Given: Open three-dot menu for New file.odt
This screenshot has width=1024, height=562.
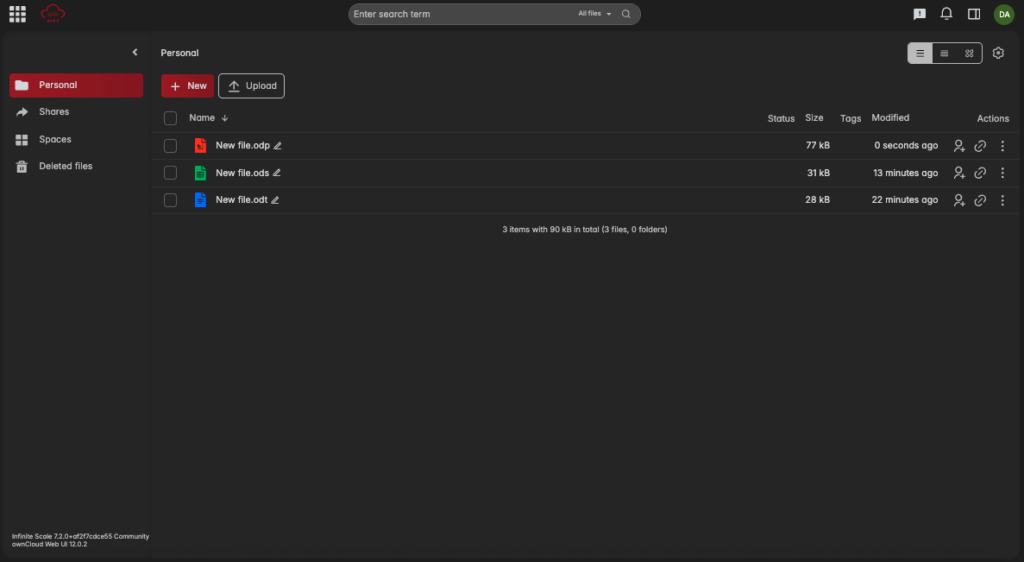Looking at the screenshot, I should tap(1002, 200).
